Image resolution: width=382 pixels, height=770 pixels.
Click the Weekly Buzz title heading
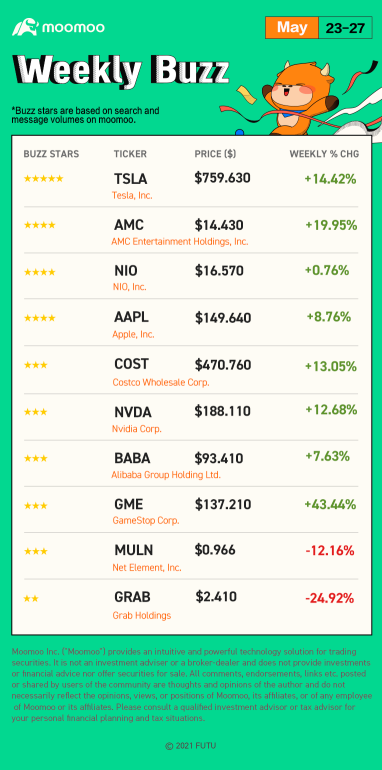tap(121, 71)
